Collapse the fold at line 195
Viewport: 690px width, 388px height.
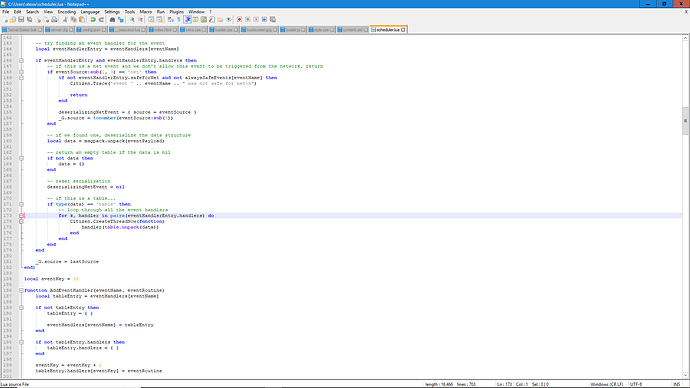point(21,342)
